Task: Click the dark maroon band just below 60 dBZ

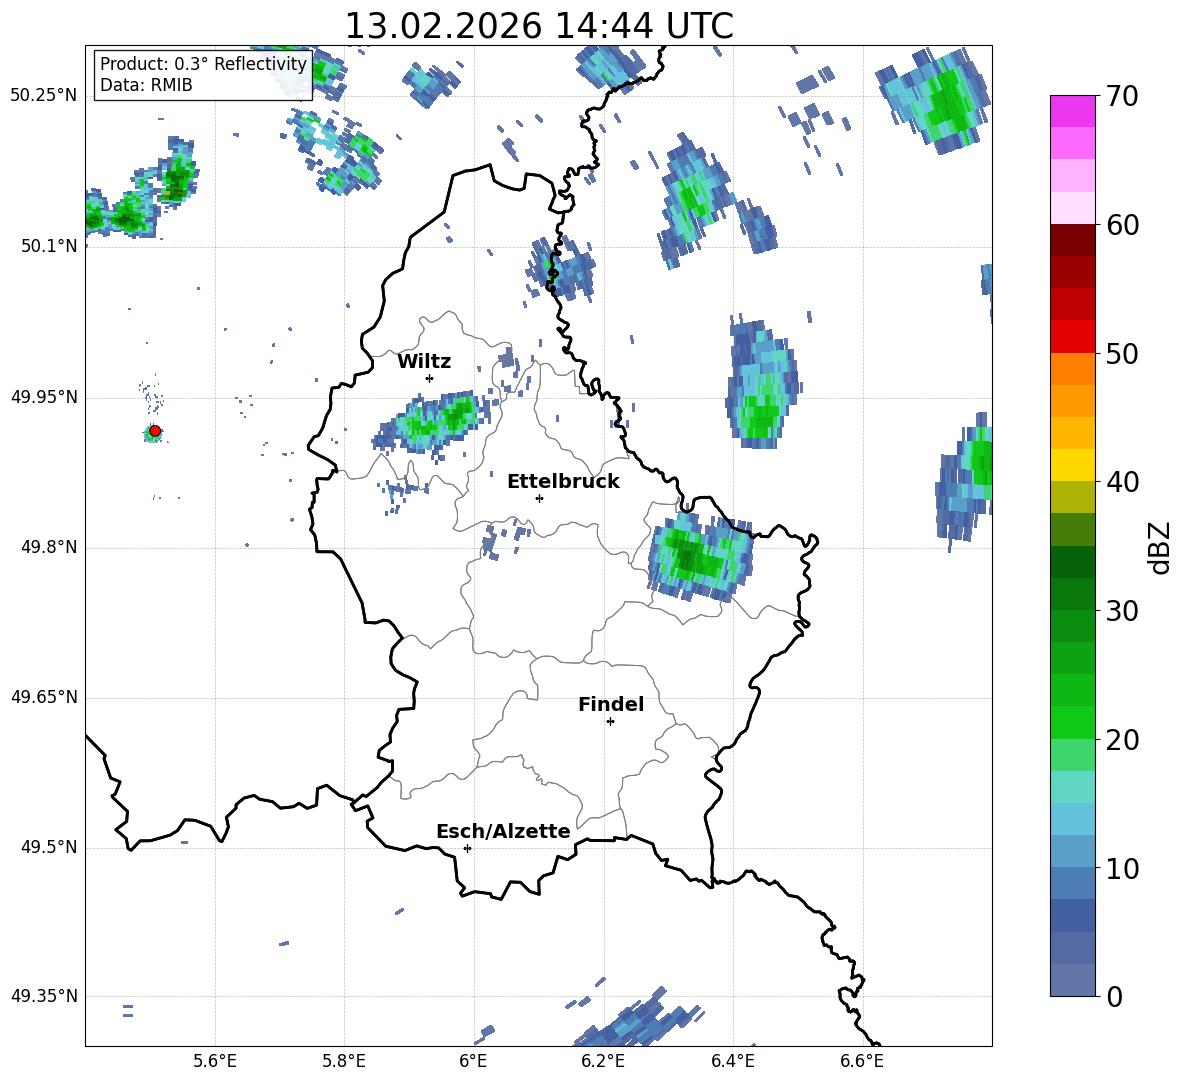Action: point(1073,241)
